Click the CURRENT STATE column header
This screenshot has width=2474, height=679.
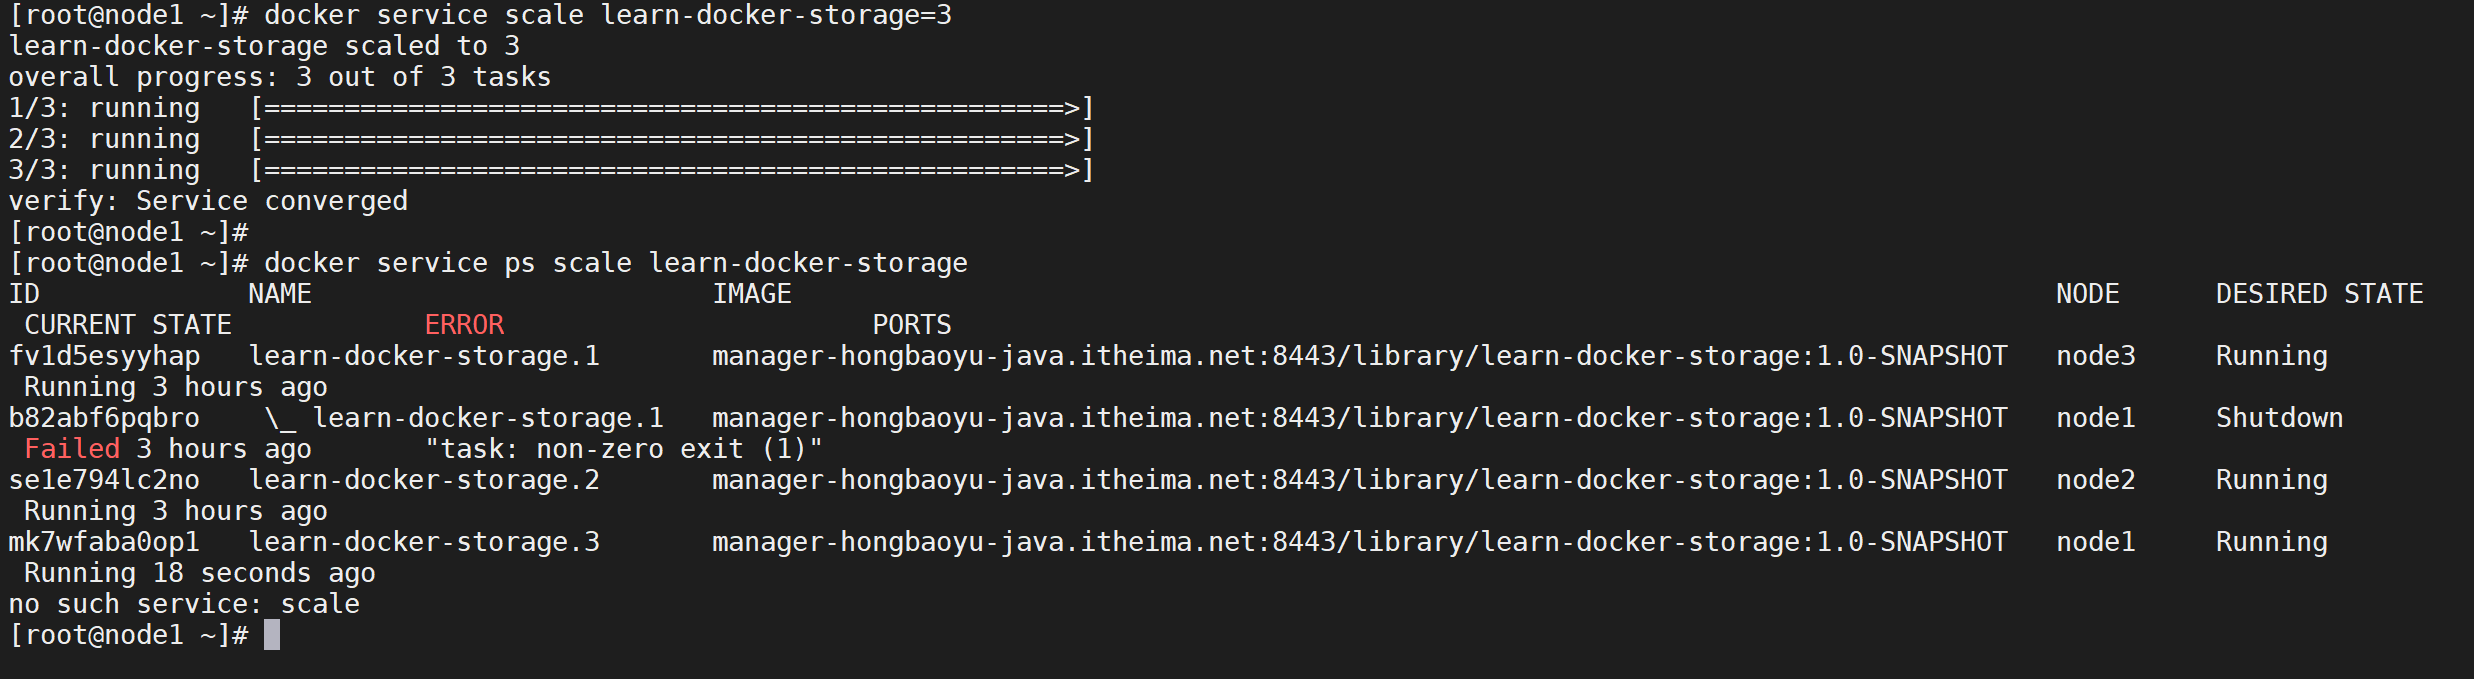tap(128, 325)
